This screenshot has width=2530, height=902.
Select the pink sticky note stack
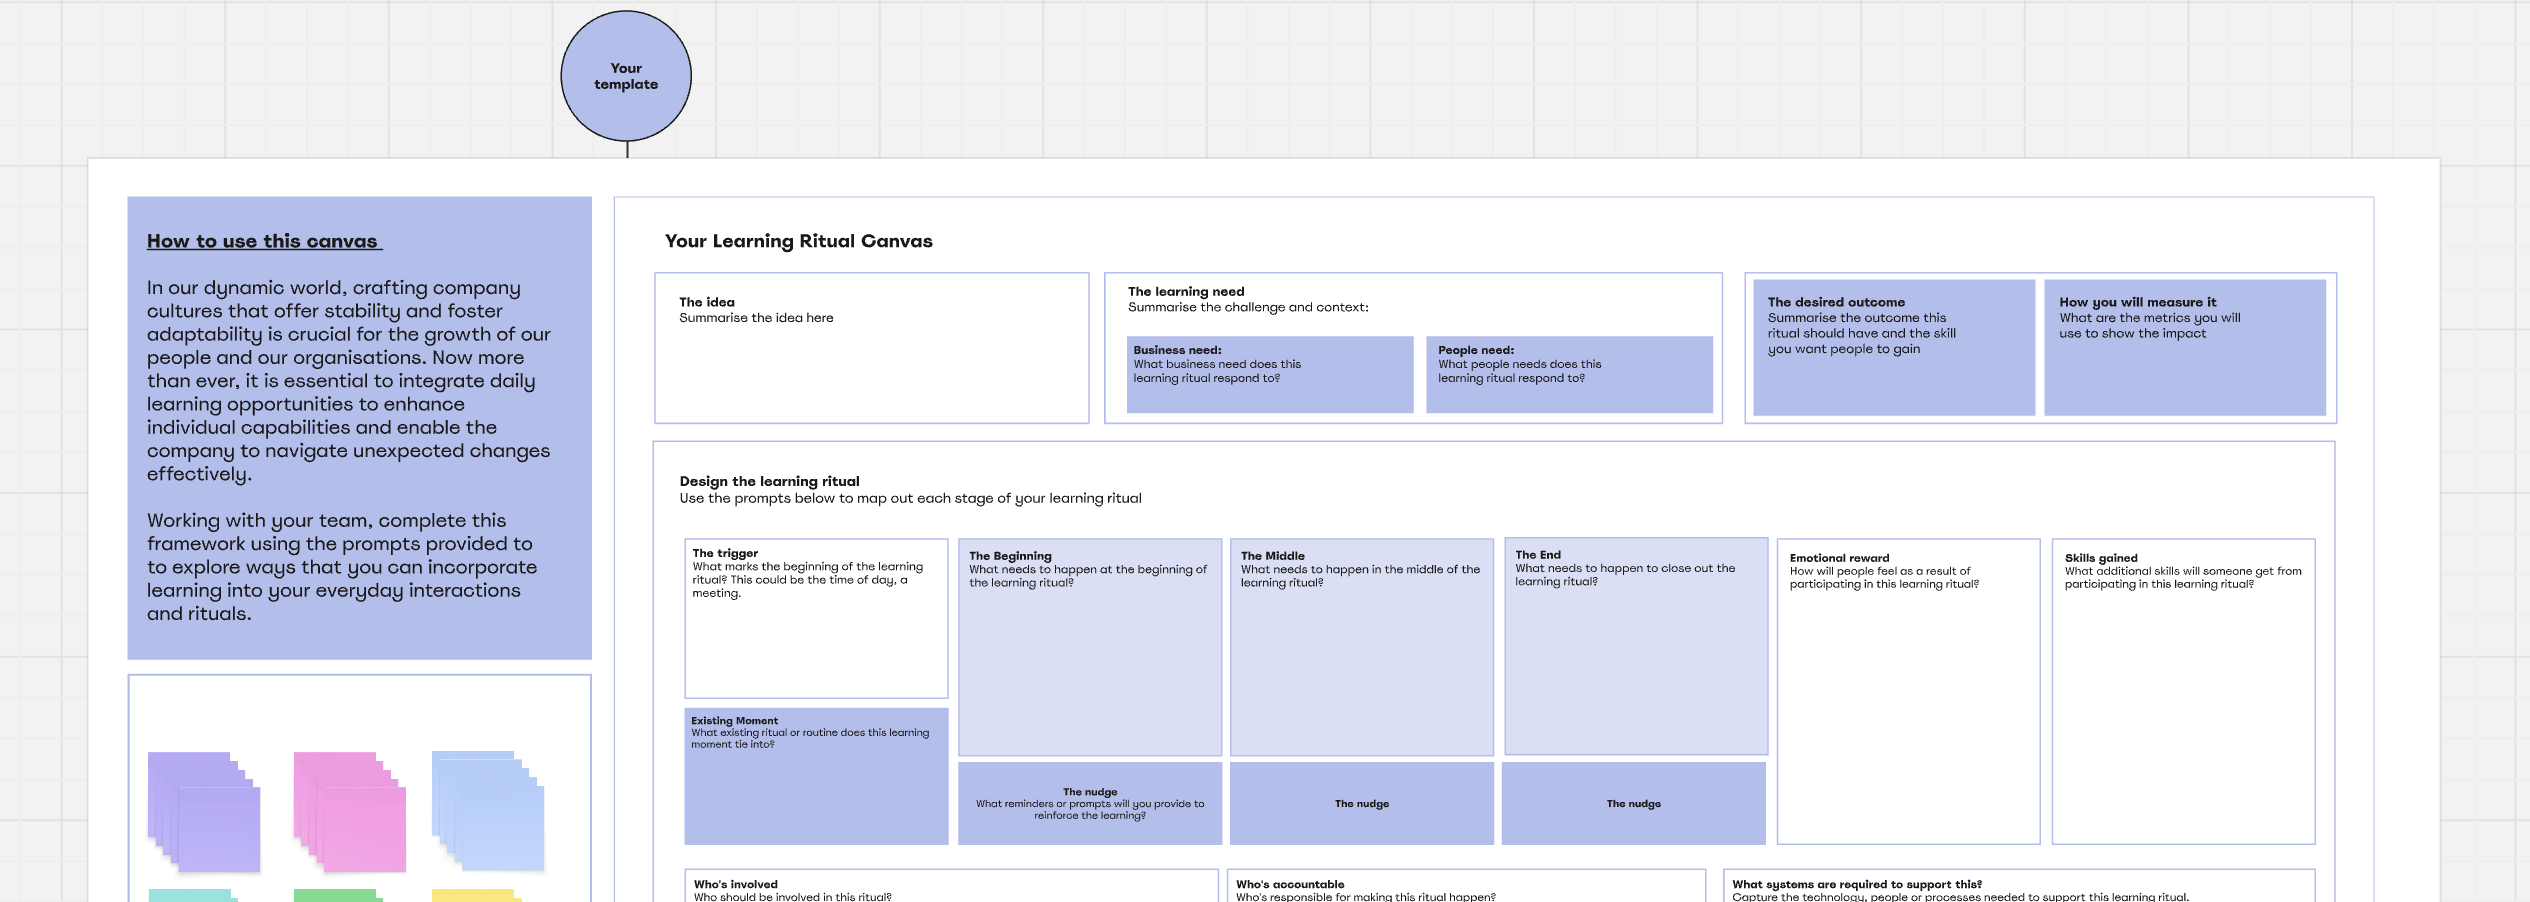(x=350, y=811)
